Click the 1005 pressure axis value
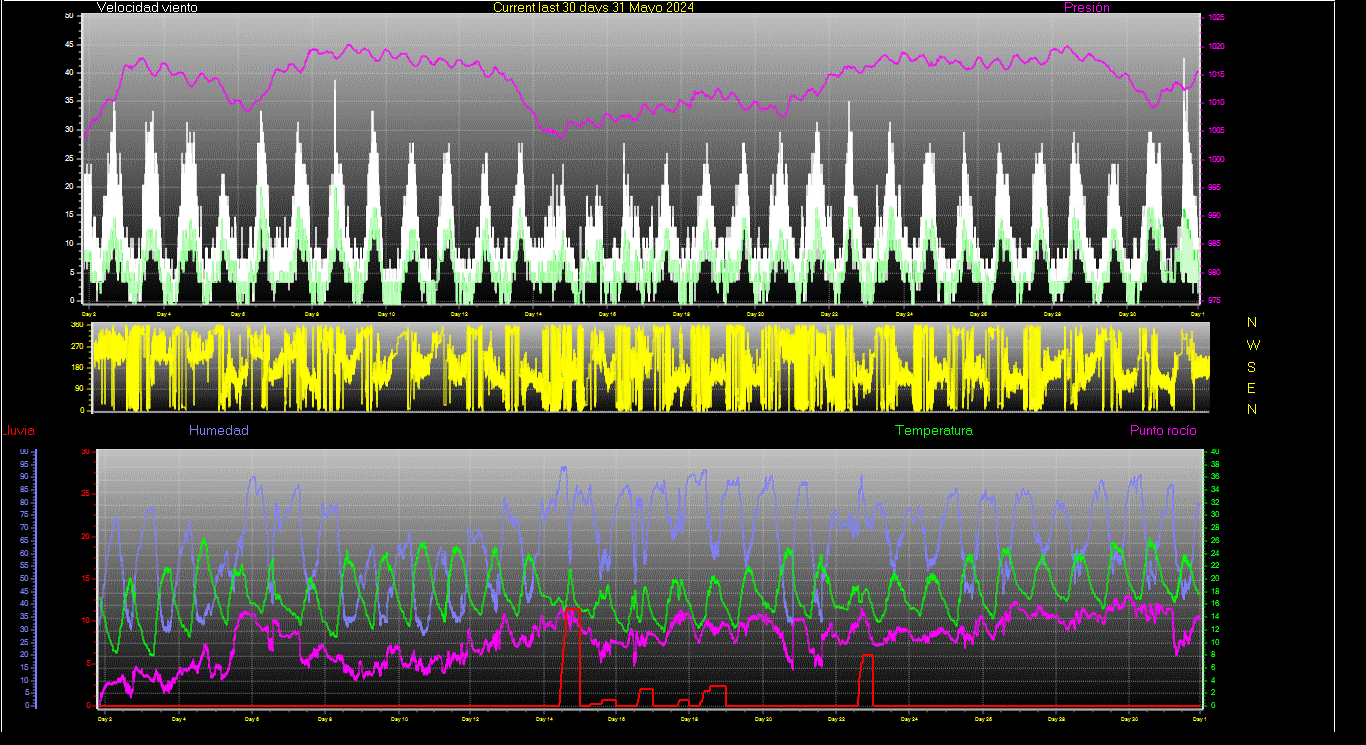 1217,131
